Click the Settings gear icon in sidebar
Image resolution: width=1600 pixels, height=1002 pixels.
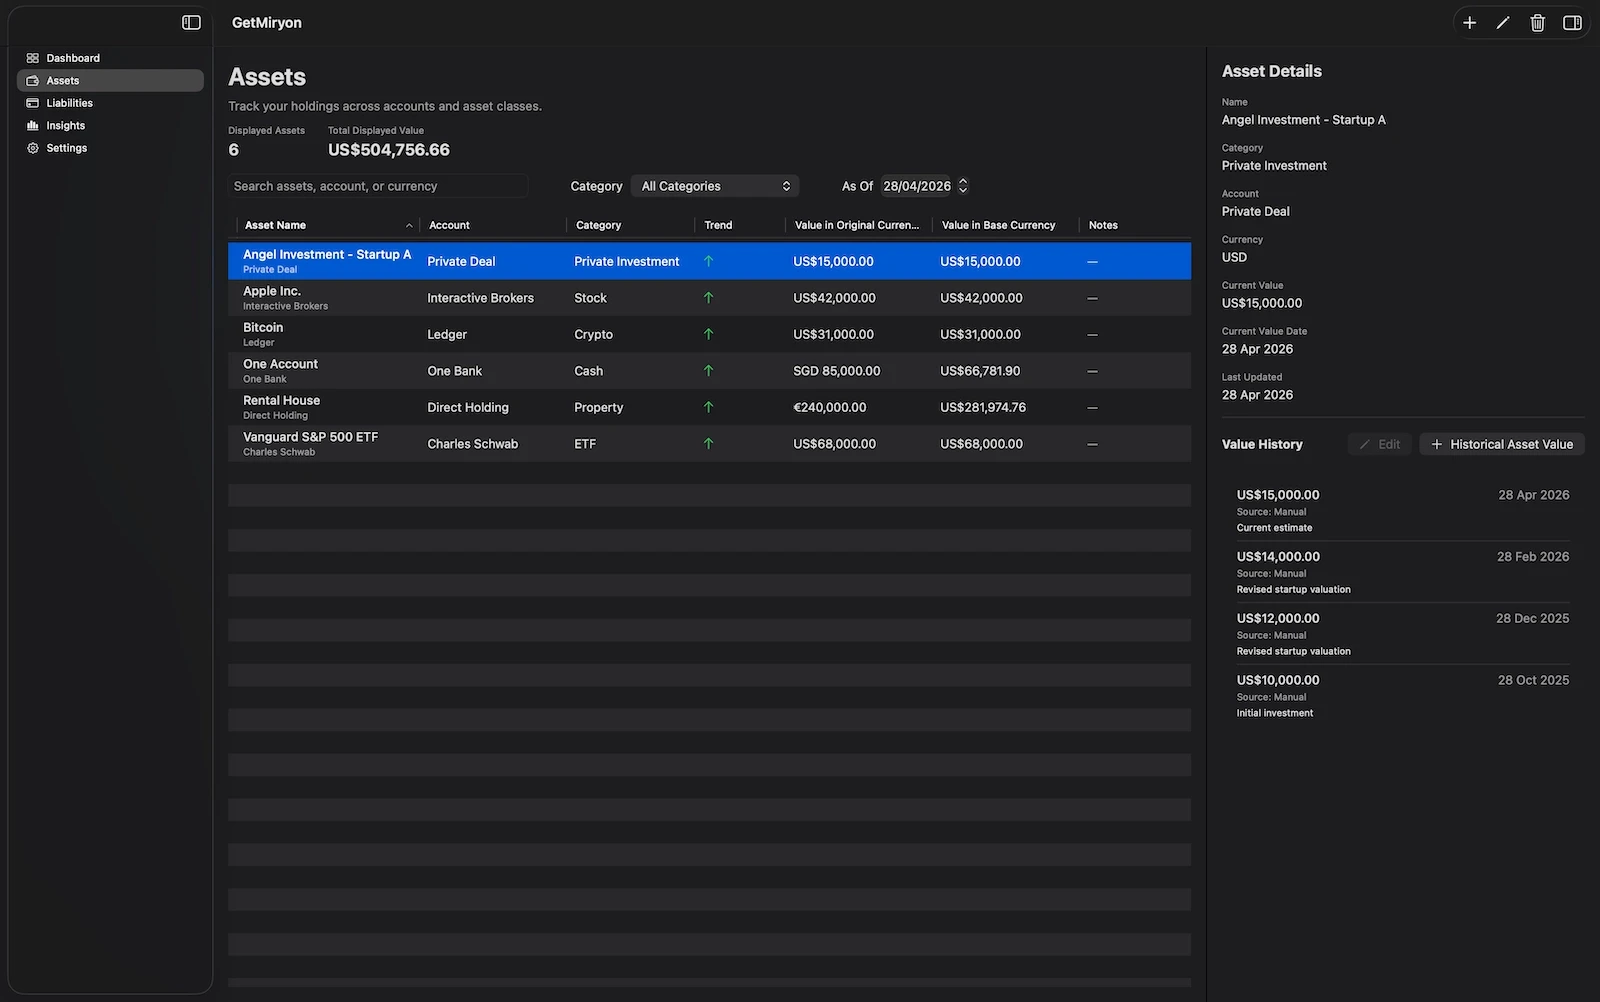(33, 148)
